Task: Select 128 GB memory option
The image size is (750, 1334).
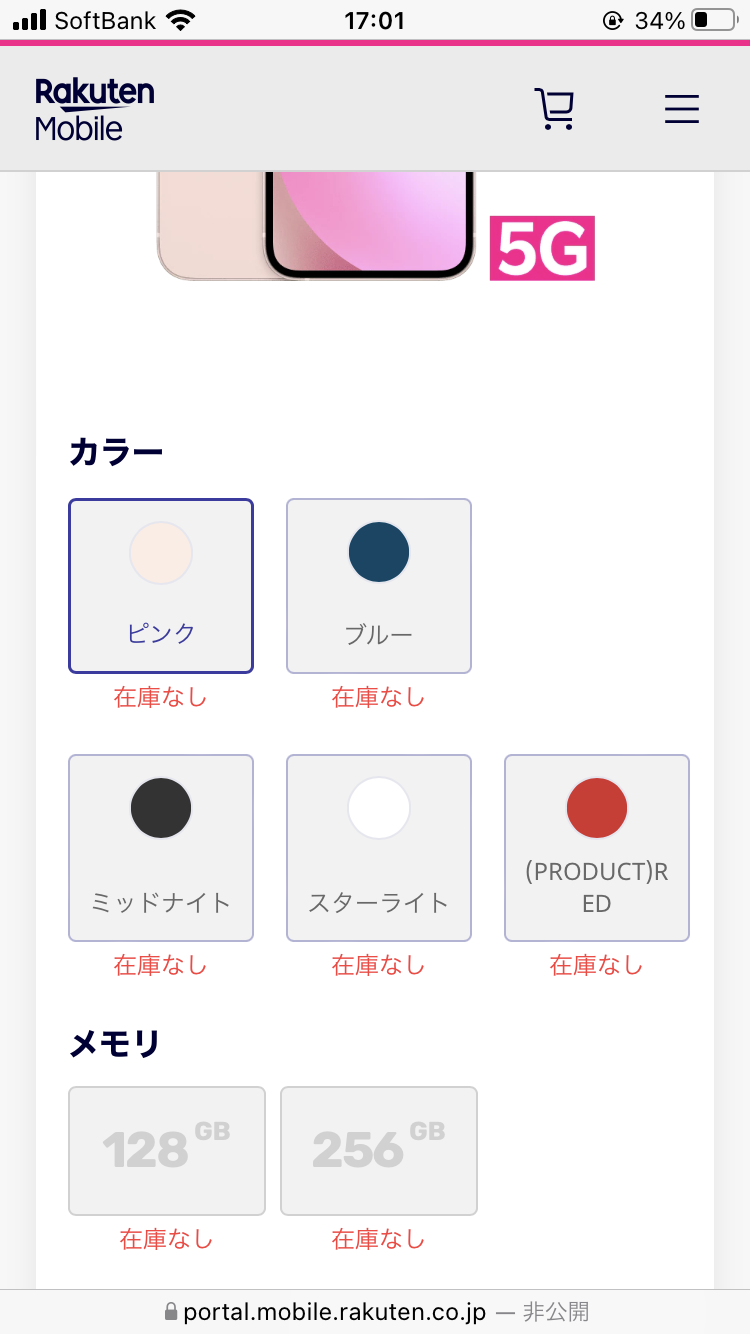Action: point(167,1150)
